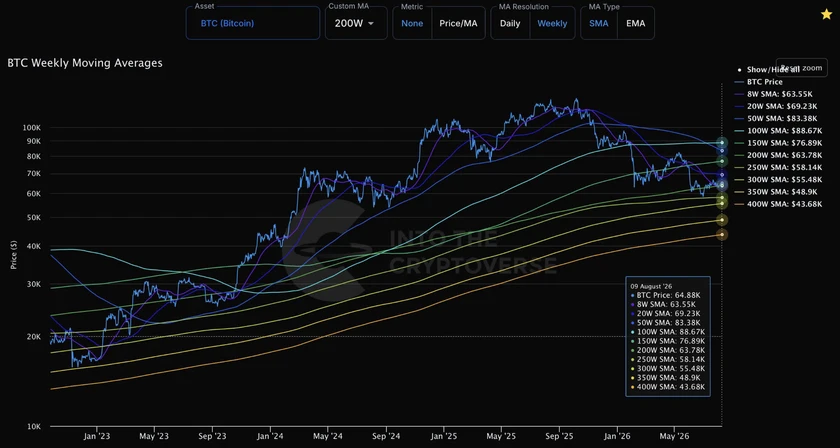
Task: Toggle Show/Hide all legend entry
Action: coord(769,70)
